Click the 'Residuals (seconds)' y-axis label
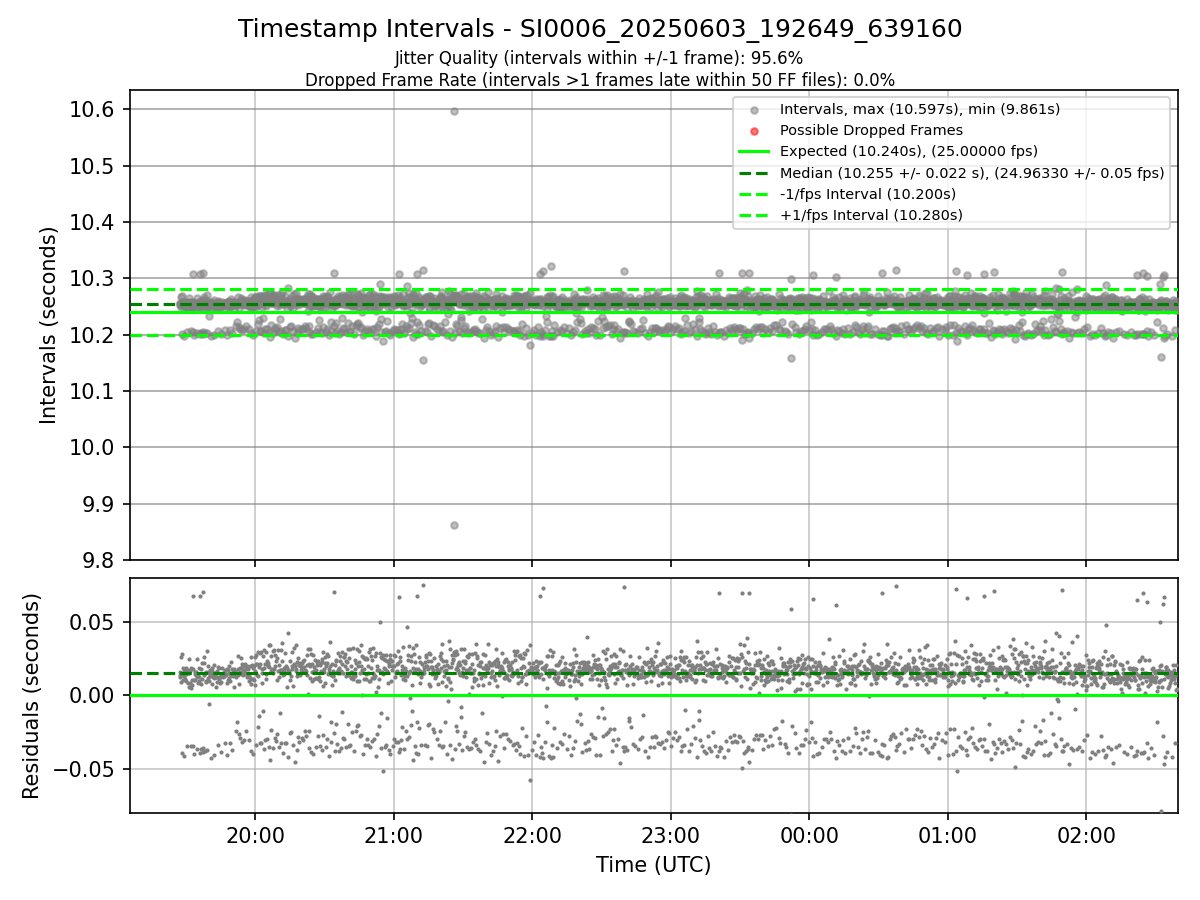 tap(32, 696)
